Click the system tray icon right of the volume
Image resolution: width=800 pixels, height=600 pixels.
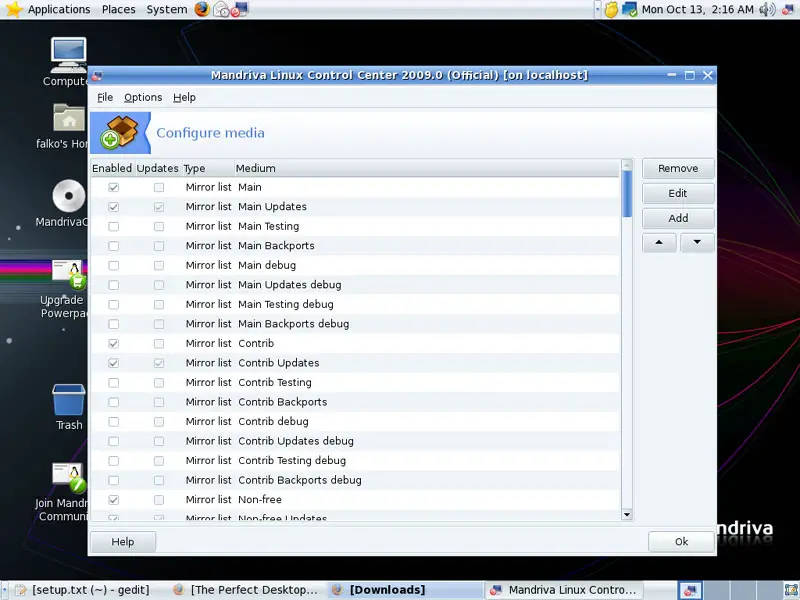click(788, 9)
